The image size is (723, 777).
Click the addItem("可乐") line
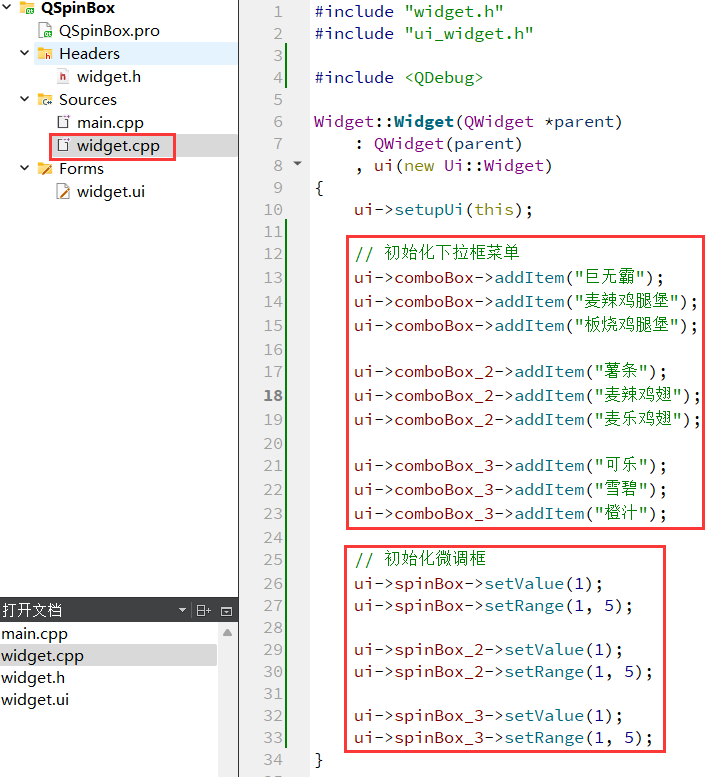point(510,465)
